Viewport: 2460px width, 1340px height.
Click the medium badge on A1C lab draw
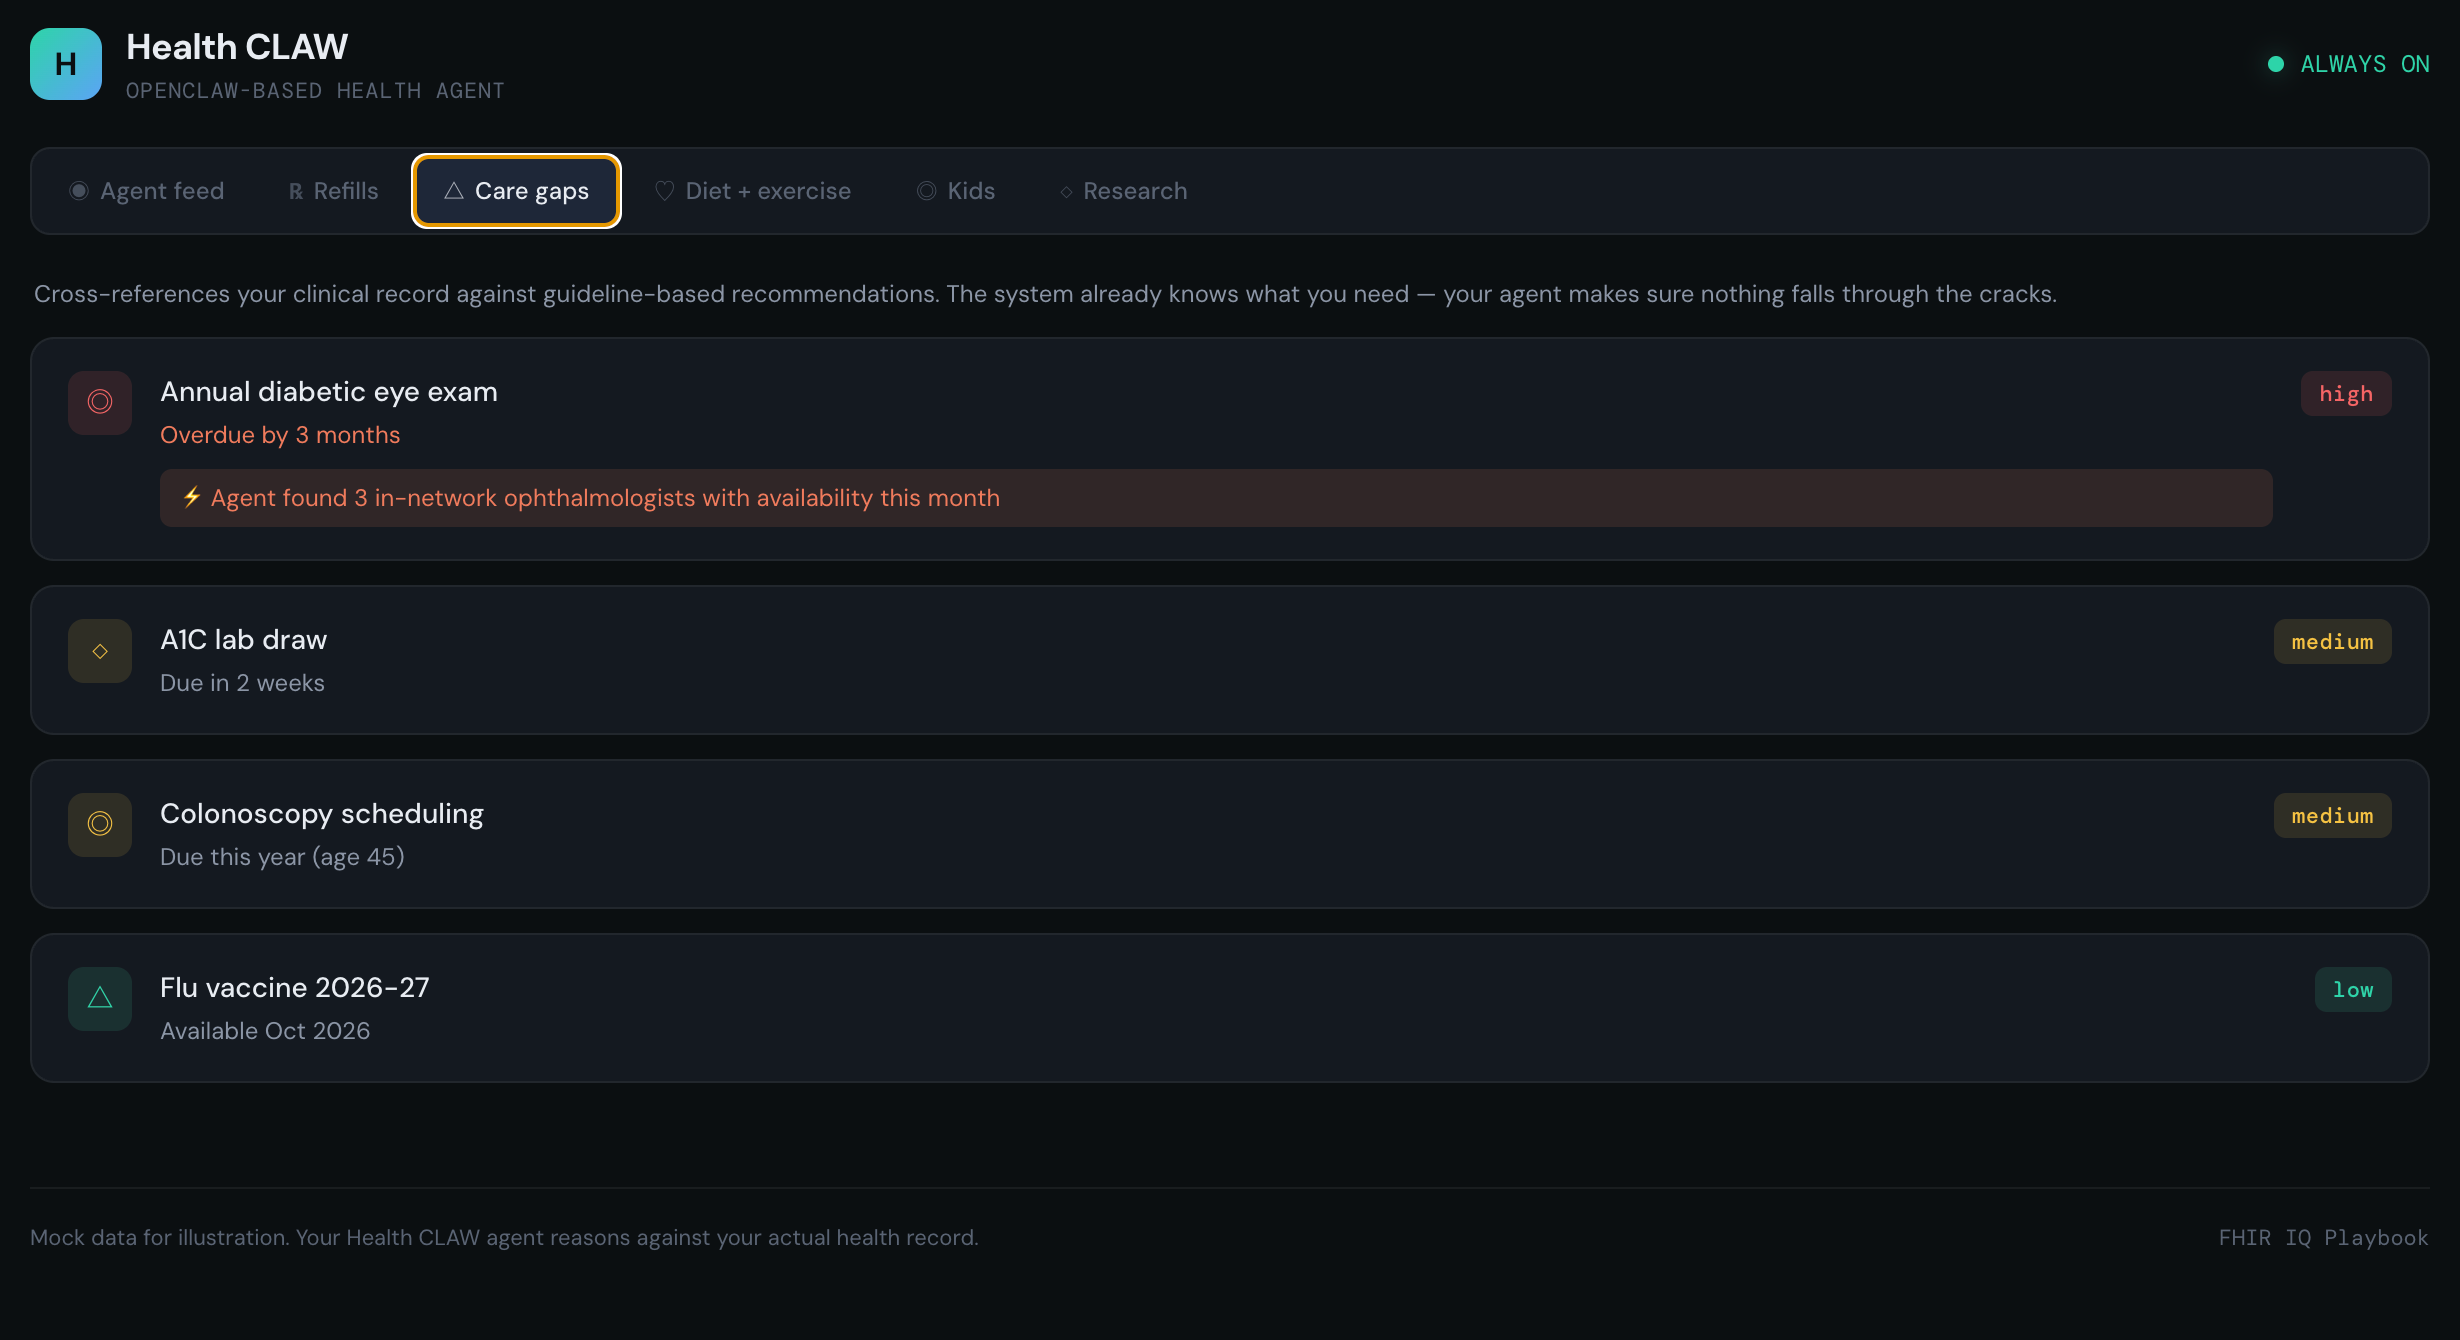2332,642
